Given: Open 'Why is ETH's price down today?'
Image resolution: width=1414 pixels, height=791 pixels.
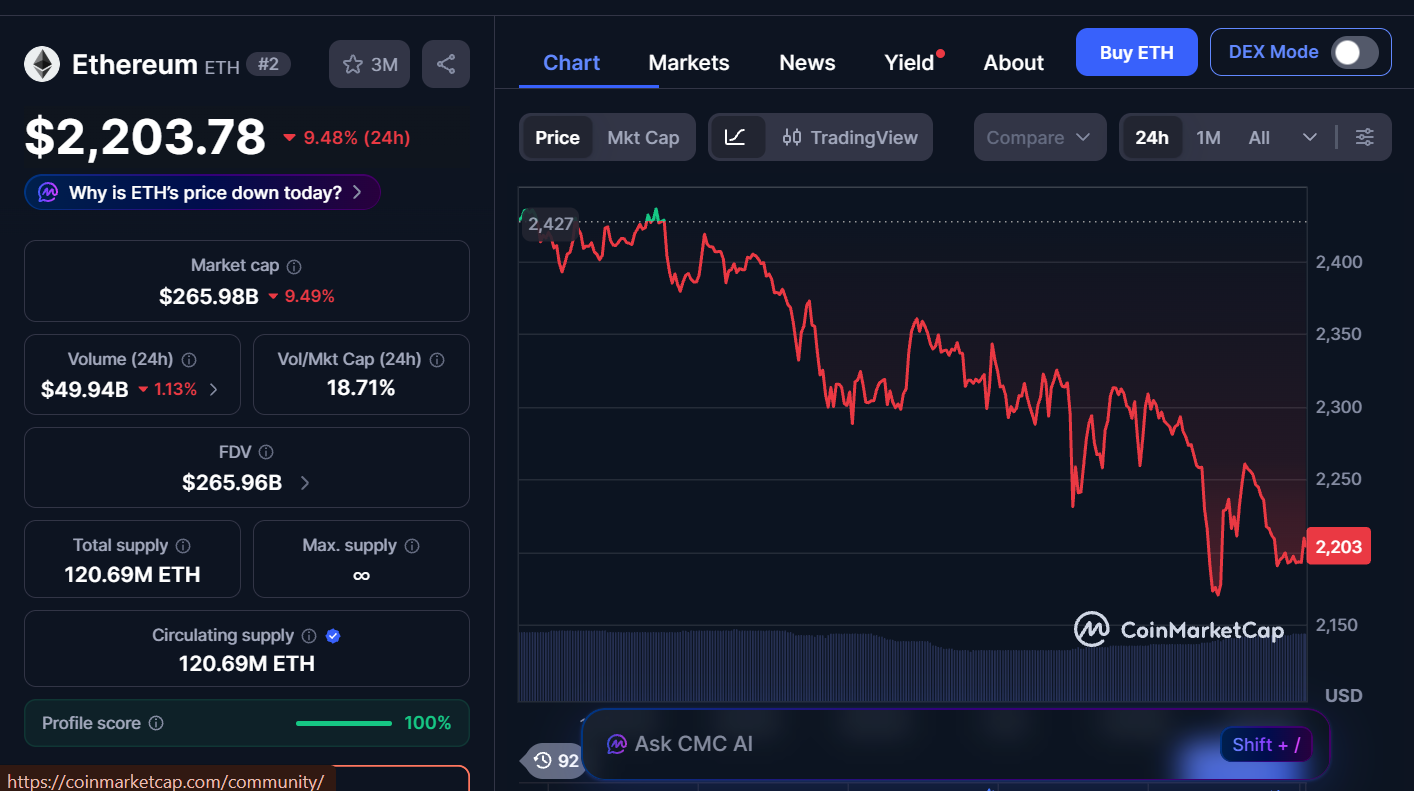Looking at the screenshot, I should [201, 192].
